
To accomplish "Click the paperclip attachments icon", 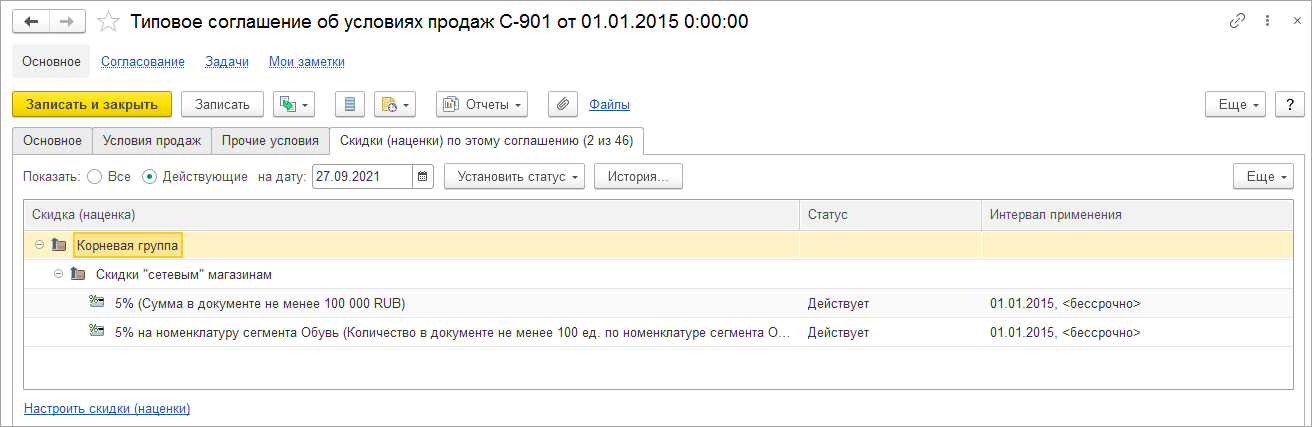I will tap(563, 104).
